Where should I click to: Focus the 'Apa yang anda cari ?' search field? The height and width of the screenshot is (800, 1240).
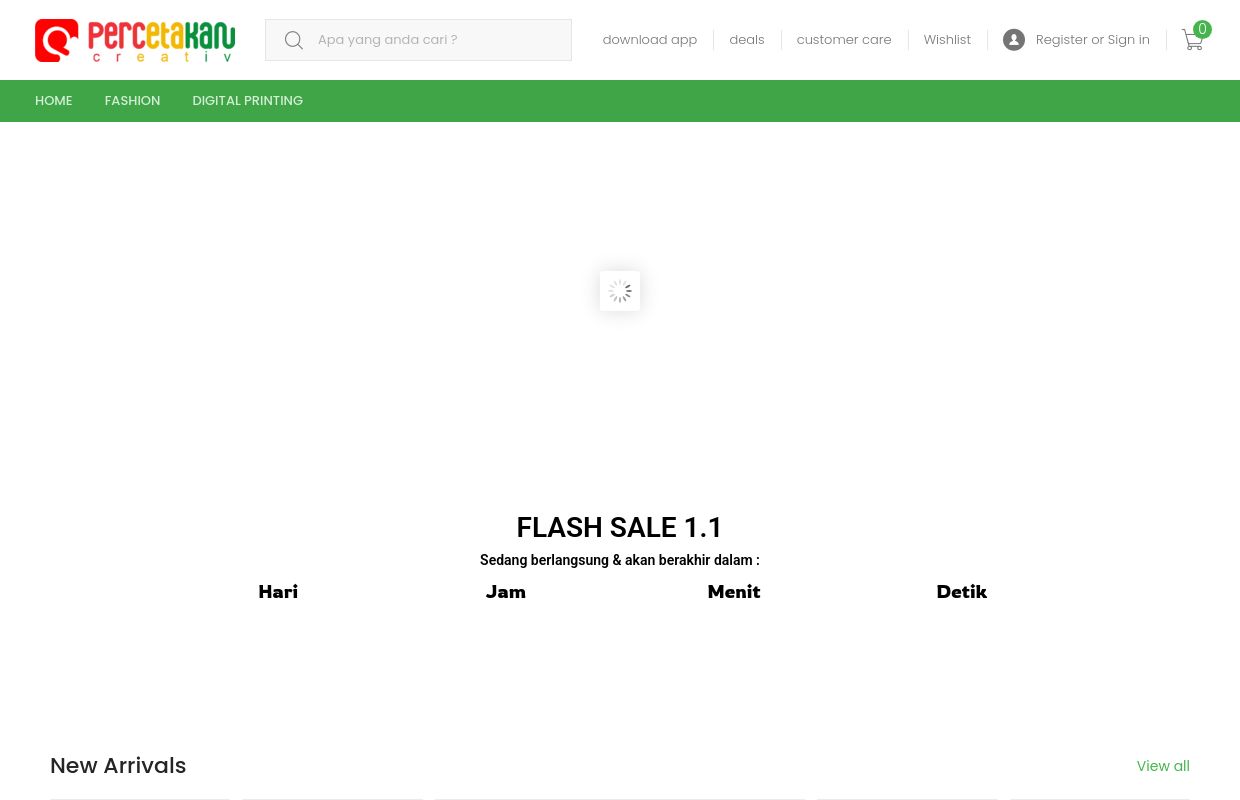point(438,40)
